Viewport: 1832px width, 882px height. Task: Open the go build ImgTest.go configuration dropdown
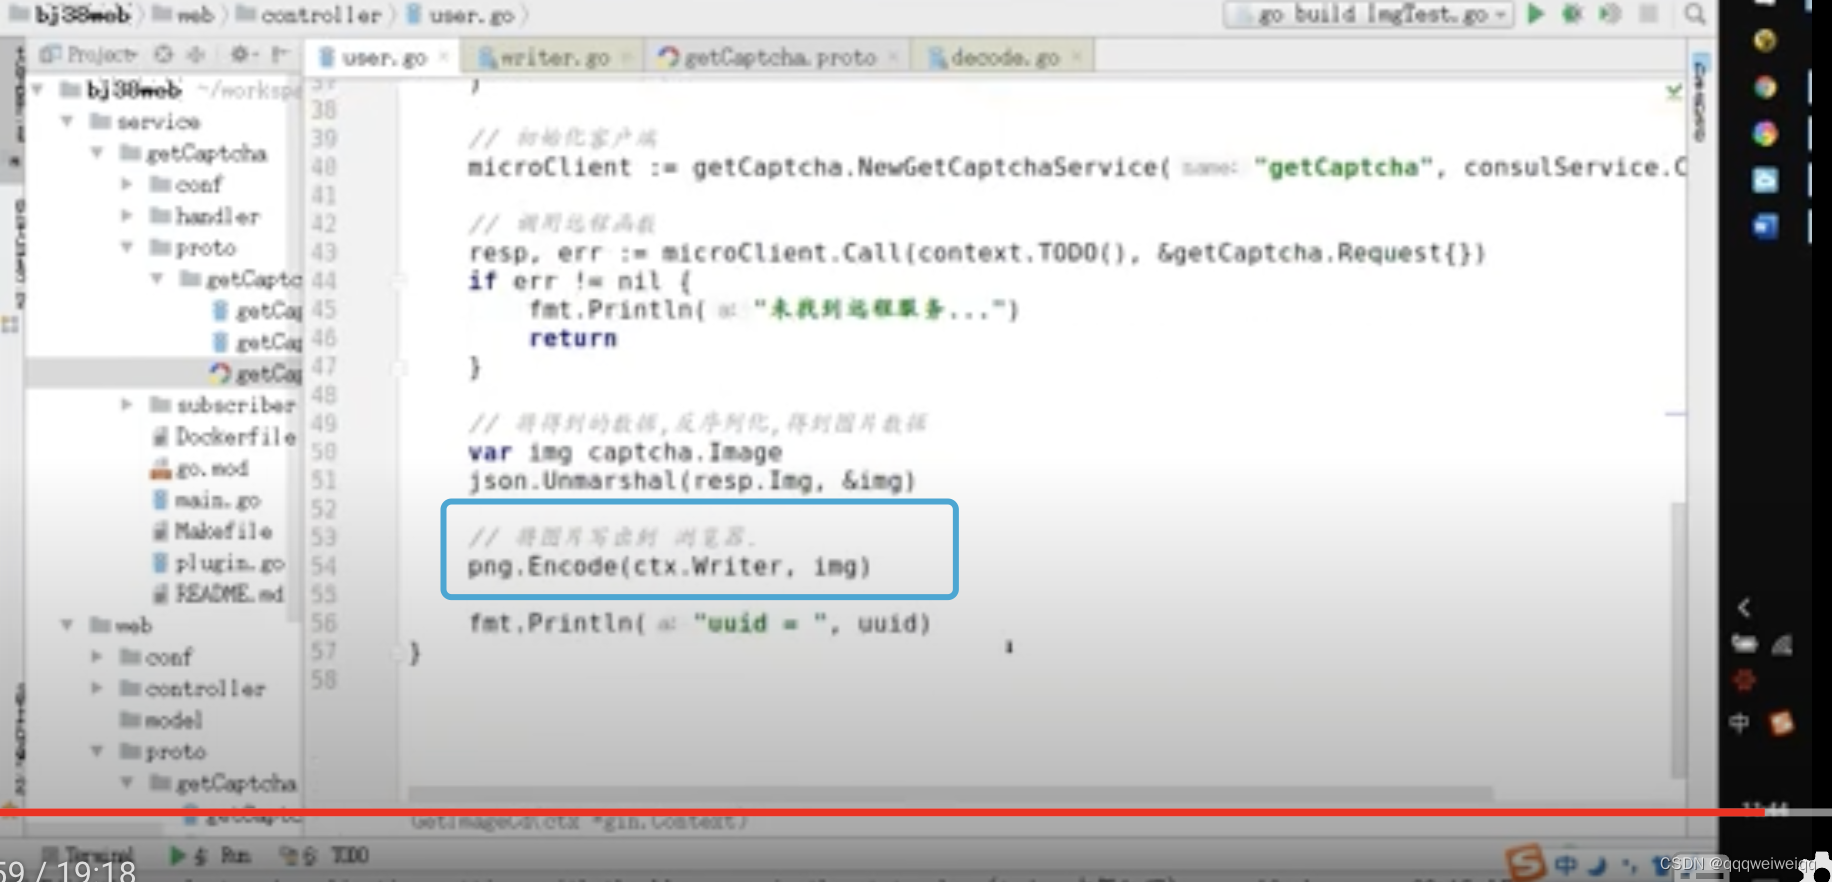1368,14
